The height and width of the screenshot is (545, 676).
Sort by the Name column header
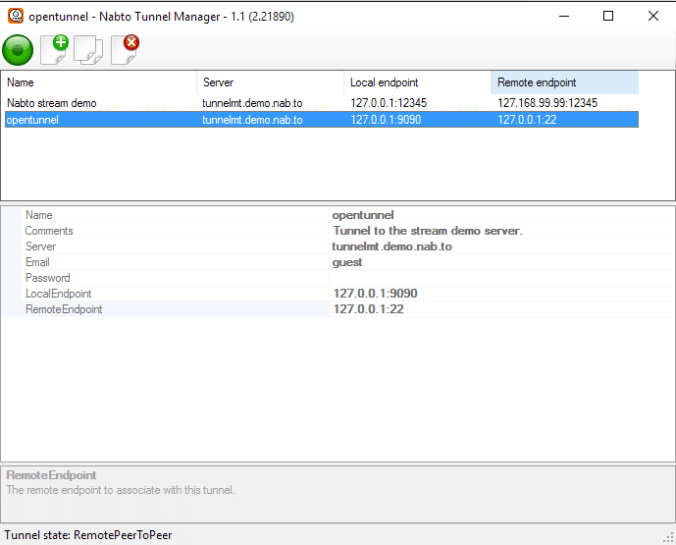[100, 82]
